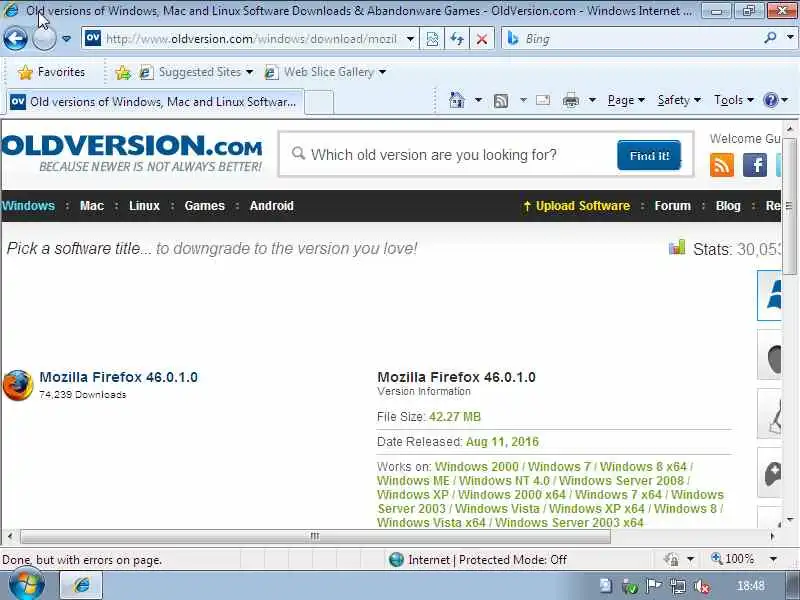Click the Read Mail toolbar icon
This screenshot has width=800, height=600.
pos(543,100)
